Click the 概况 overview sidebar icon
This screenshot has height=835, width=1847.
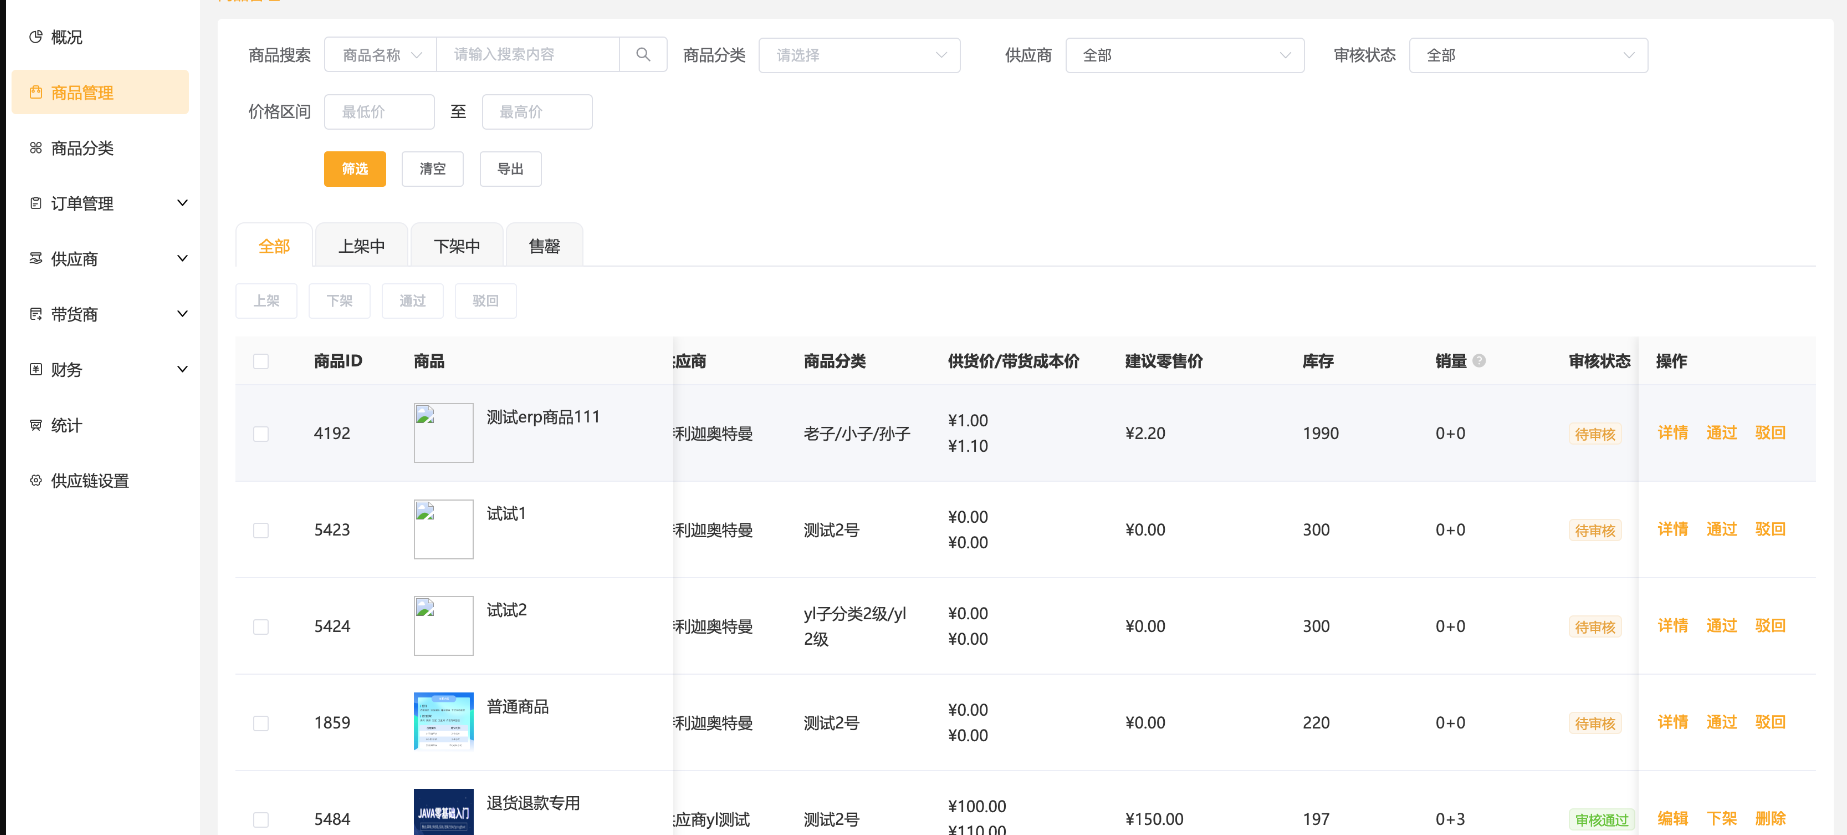tap(36, 37)
